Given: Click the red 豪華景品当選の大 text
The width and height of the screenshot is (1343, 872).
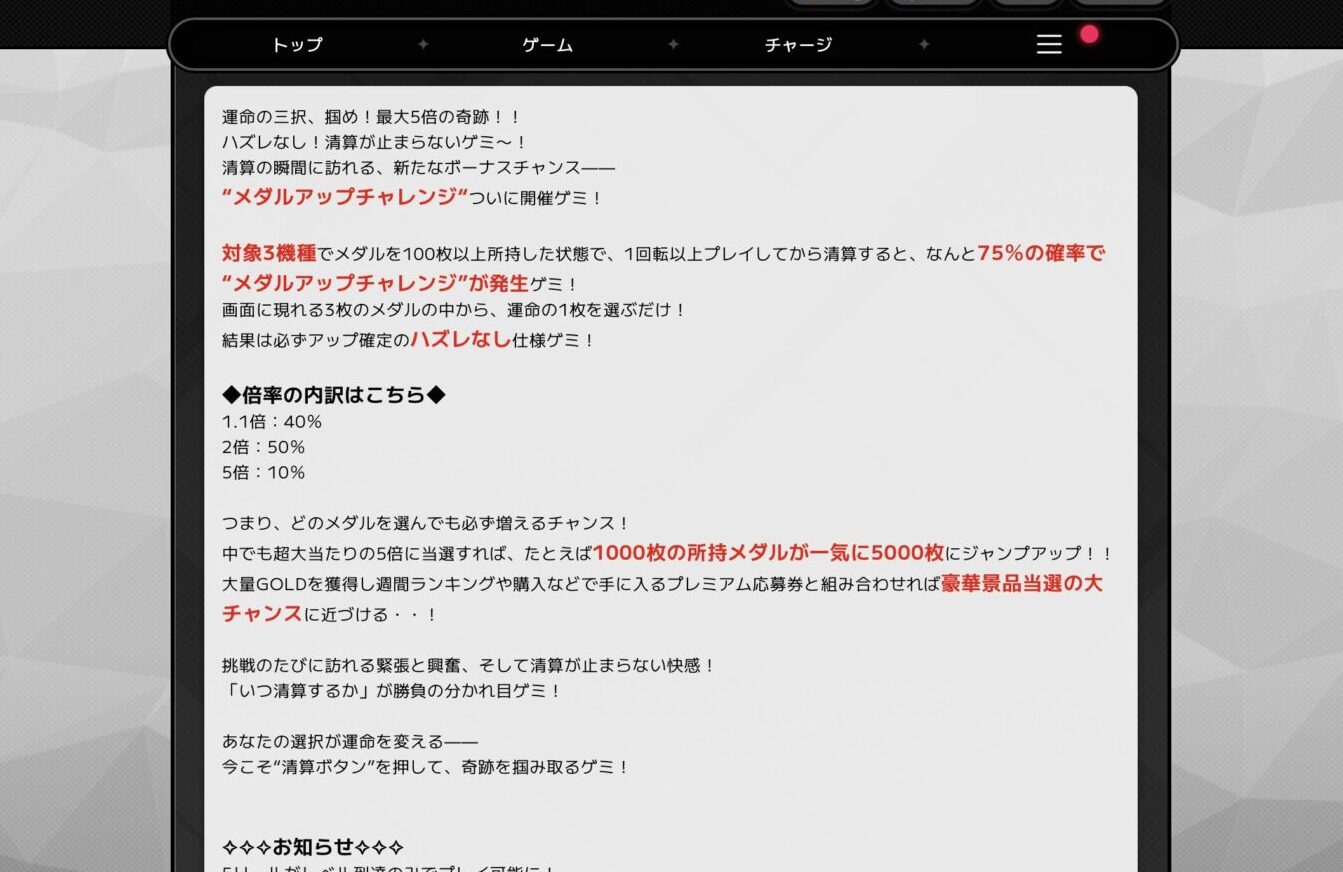Looking at the screenshot, I should coord(1021,584).
